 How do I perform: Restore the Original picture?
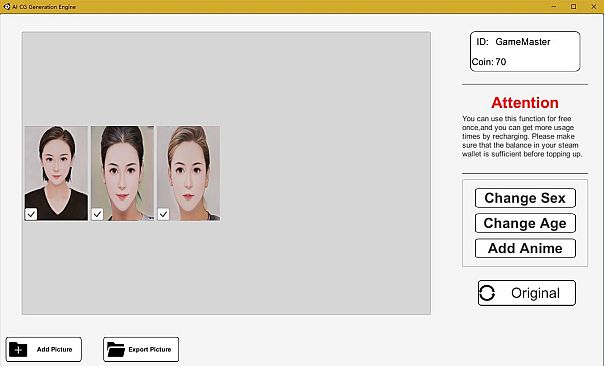coord(527,293)
